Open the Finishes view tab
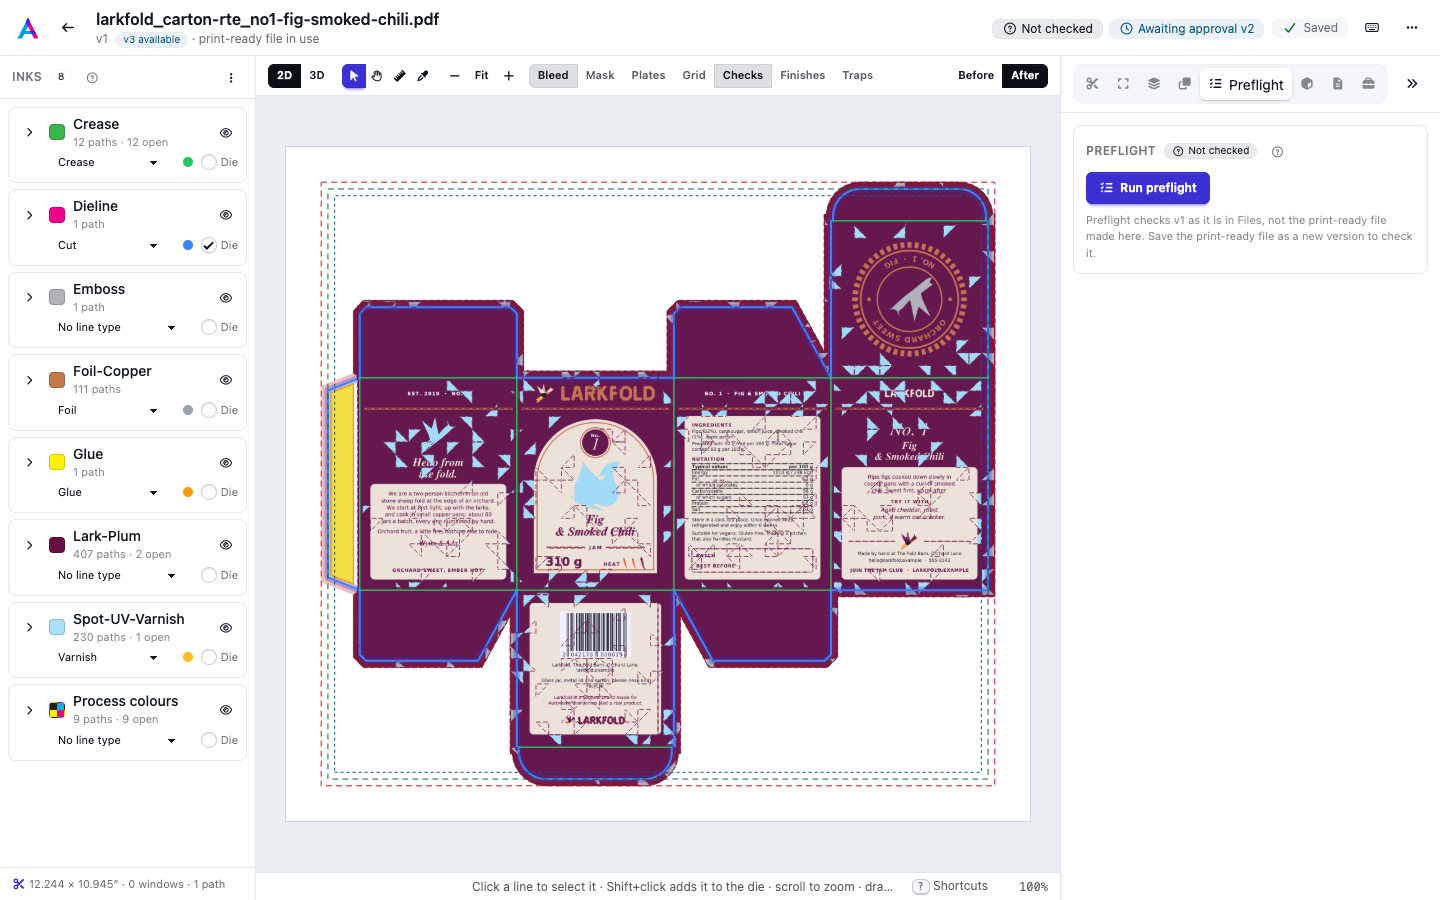 (x=803, y=76)
